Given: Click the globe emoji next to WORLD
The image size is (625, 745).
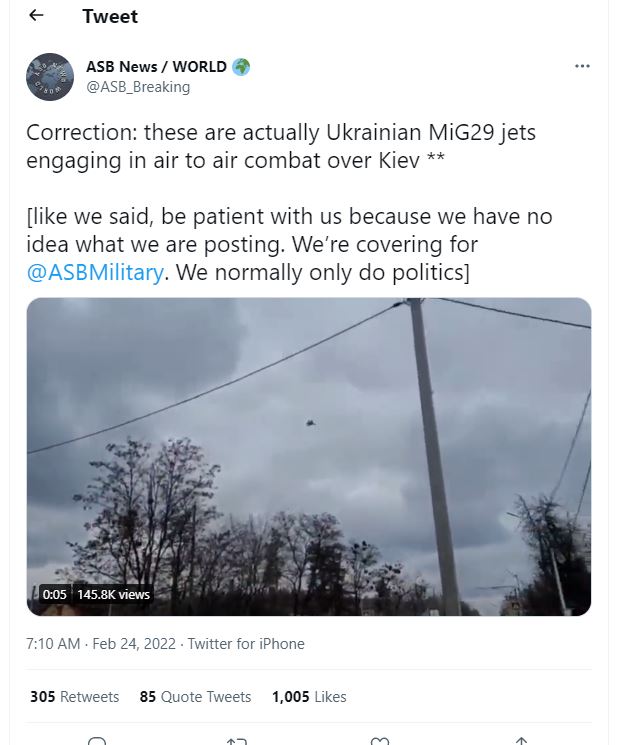Looking at the screenshot, I should pyautogui.click(x=241, y=67).
